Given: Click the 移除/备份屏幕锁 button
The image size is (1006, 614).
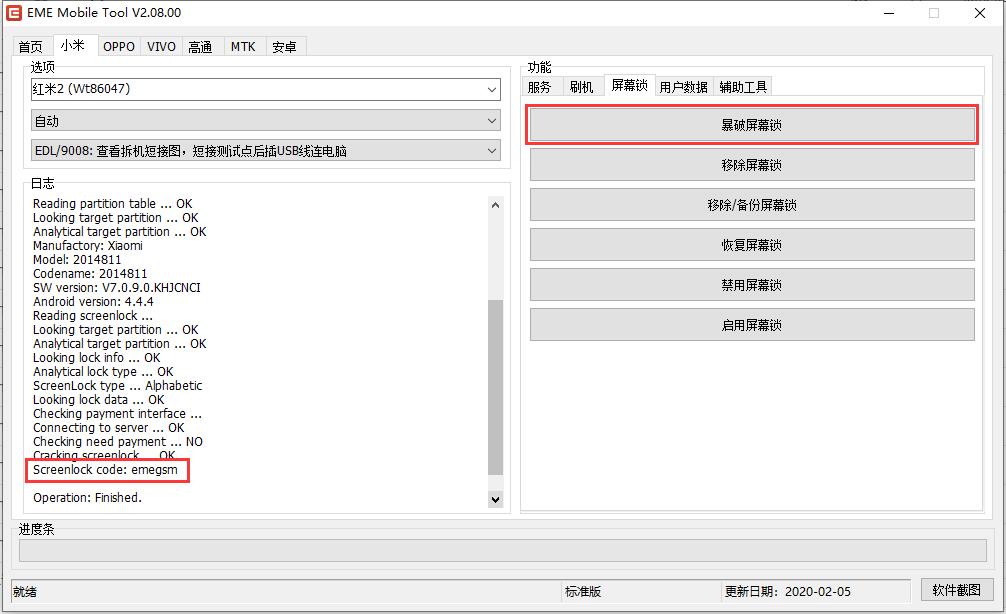Looking at the screenshot, I should [x=752, y=205].
